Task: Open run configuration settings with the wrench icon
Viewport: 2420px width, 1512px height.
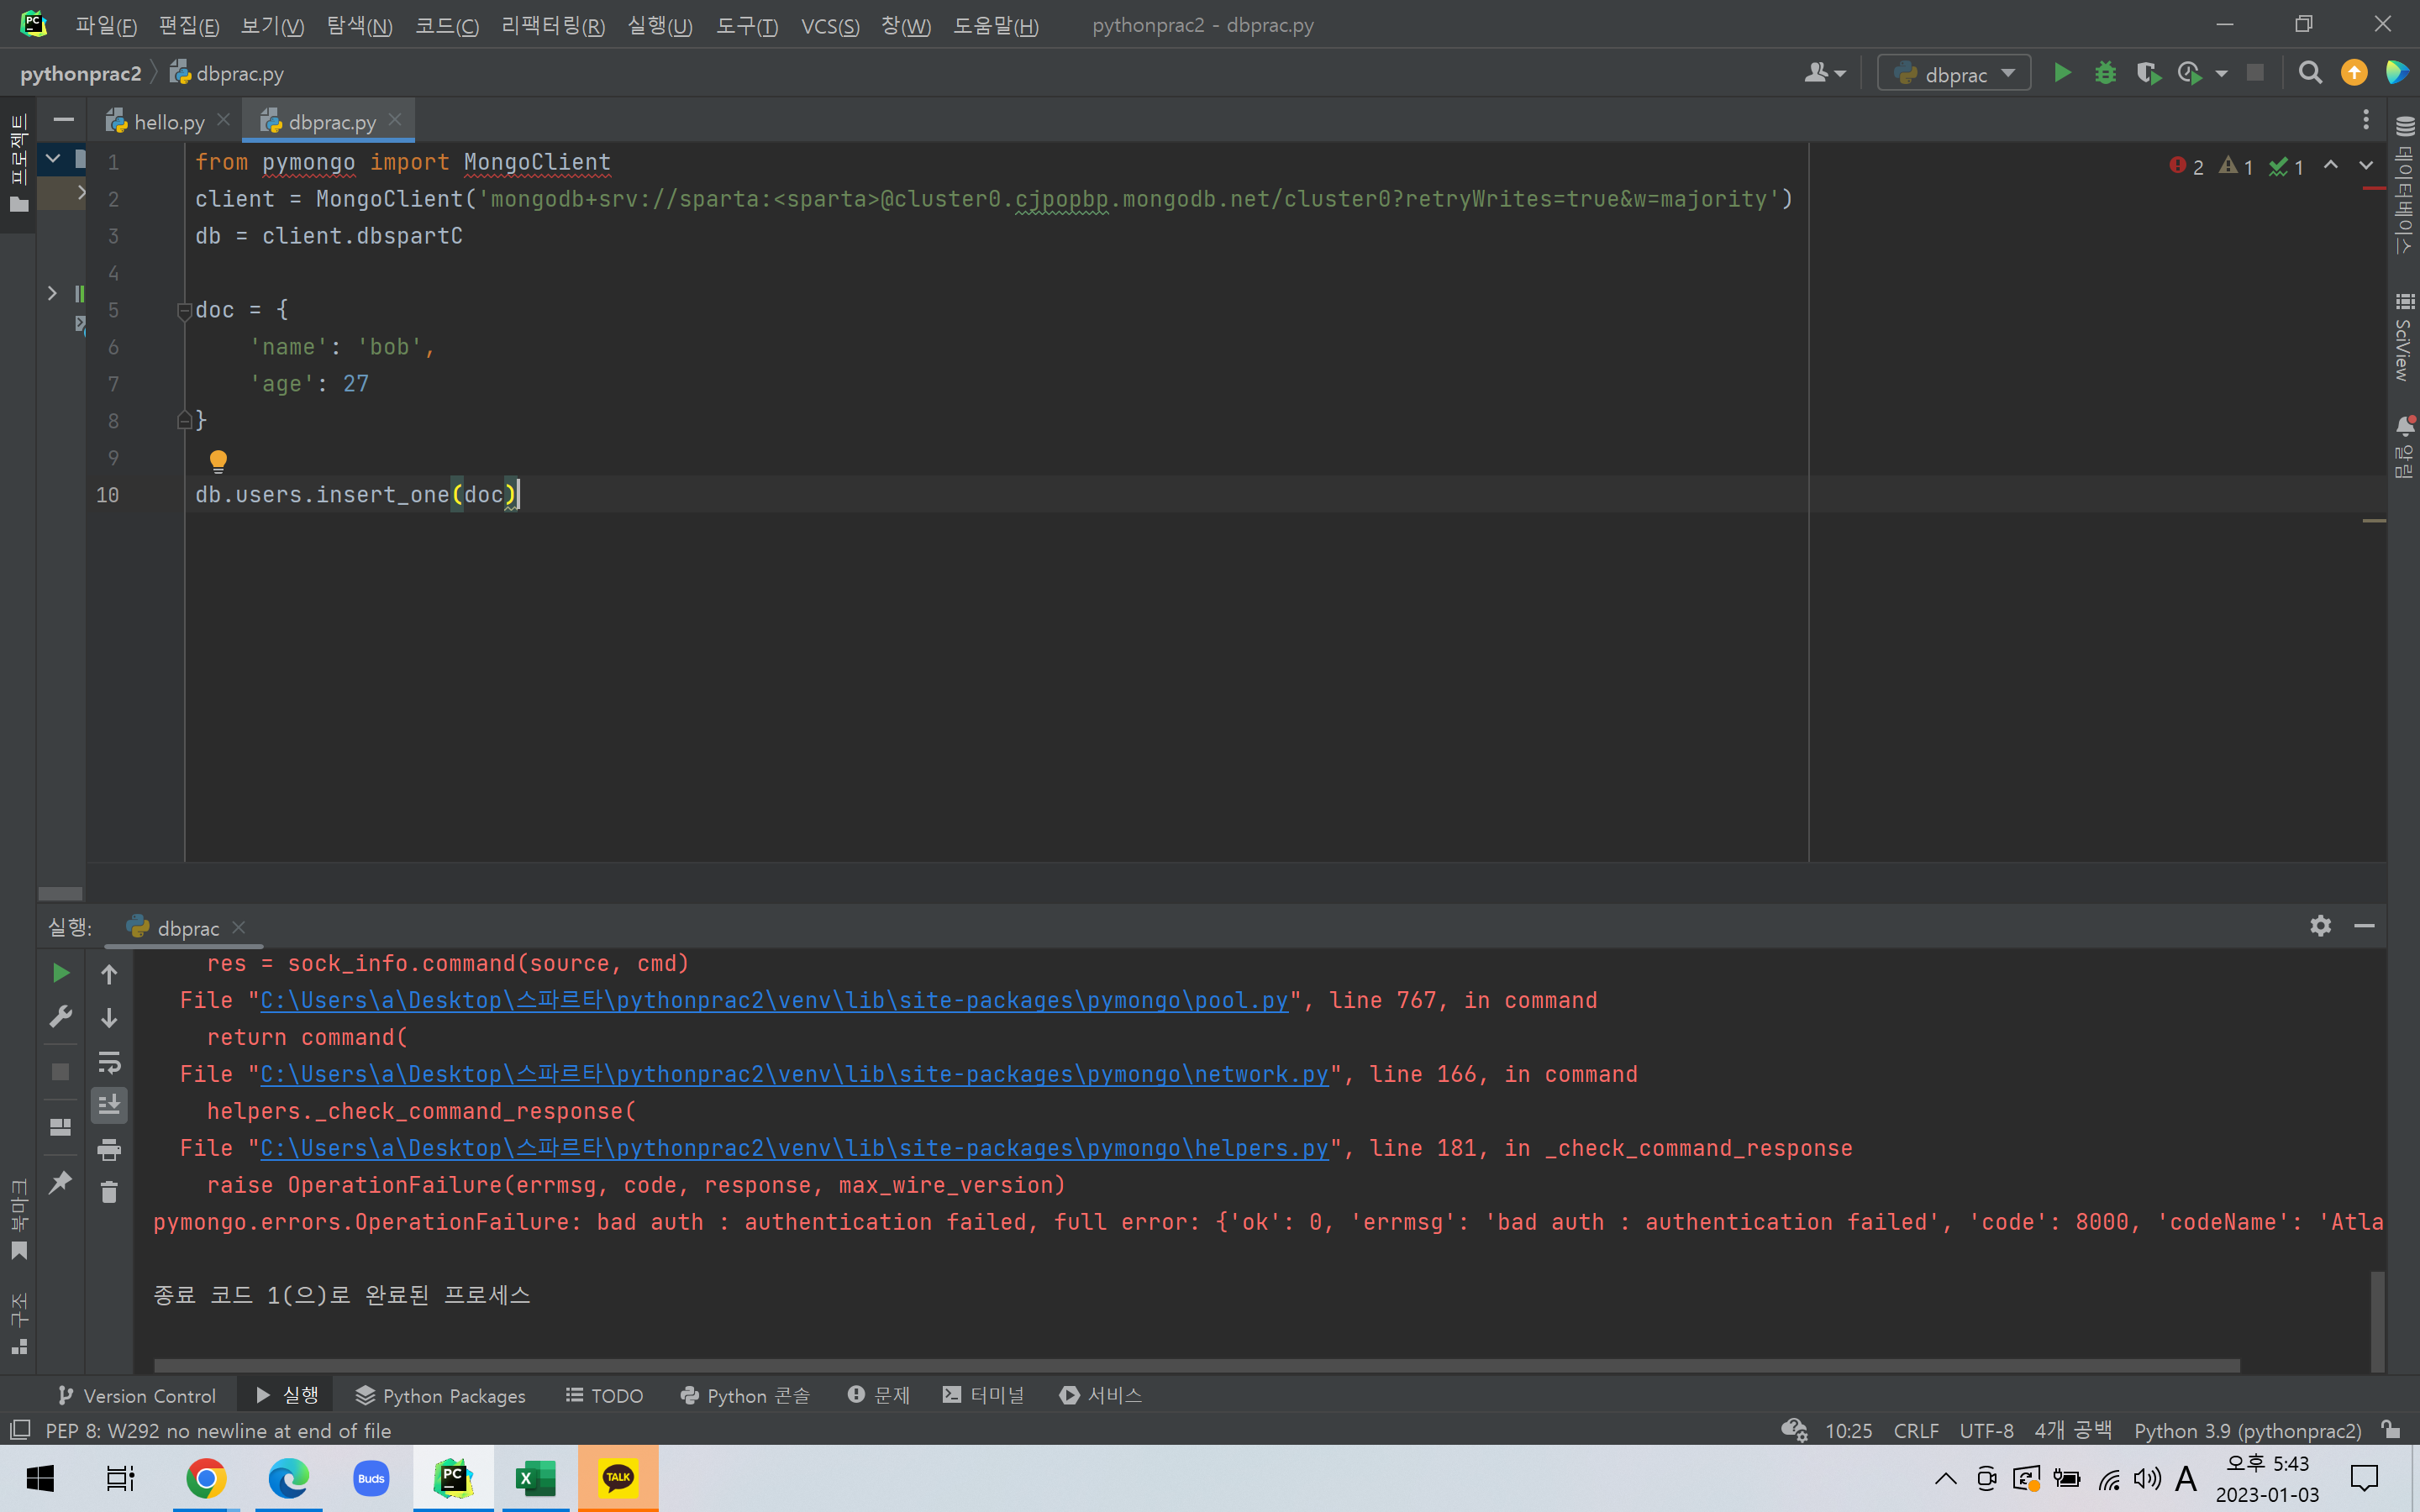Action: (x=60, y=1017)
